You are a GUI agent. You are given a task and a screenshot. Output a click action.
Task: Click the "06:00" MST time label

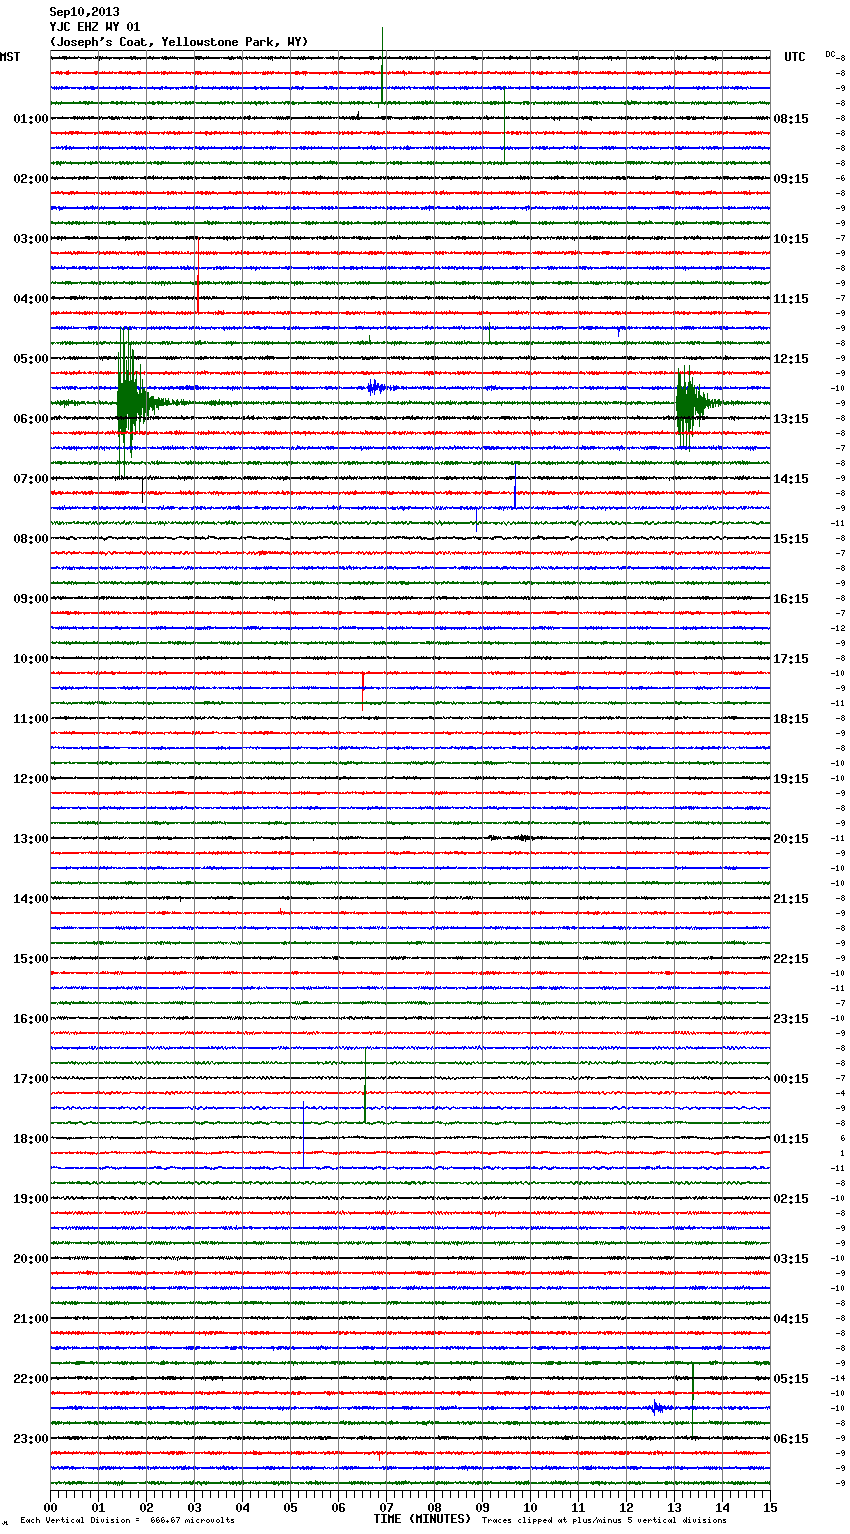pos(31,419)
